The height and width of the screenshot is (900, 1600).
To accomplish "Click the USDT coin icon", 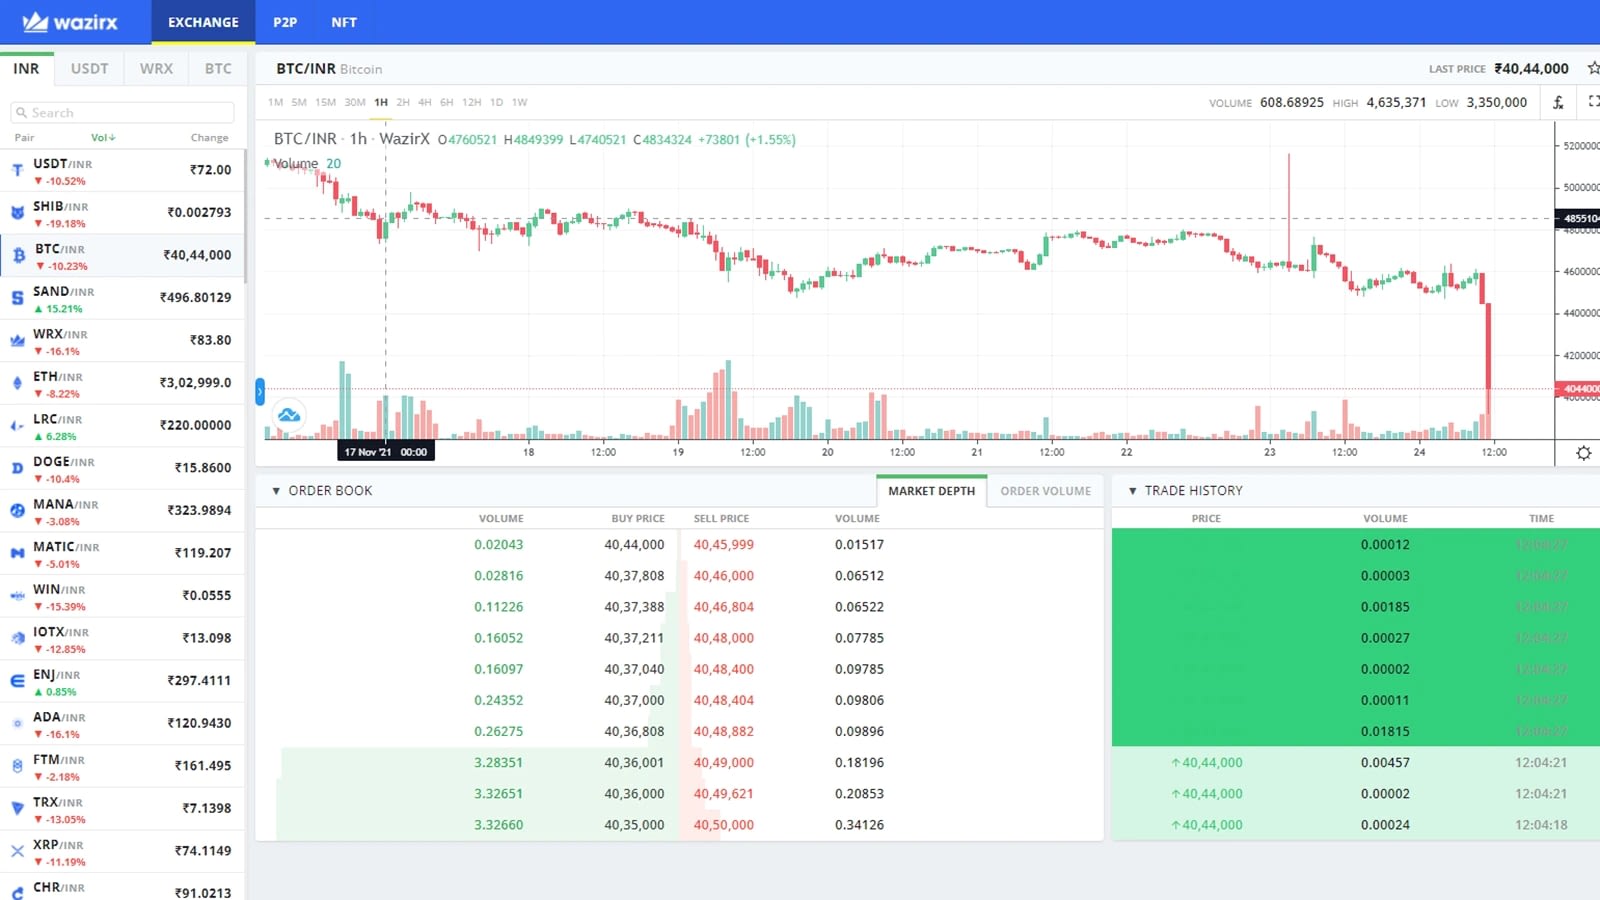I will (x=17, y=170).
